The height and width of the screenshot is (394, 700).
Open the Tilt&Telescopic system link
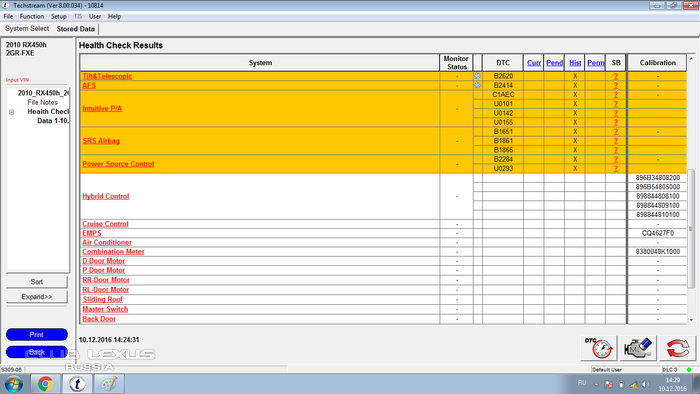(107, 76)
